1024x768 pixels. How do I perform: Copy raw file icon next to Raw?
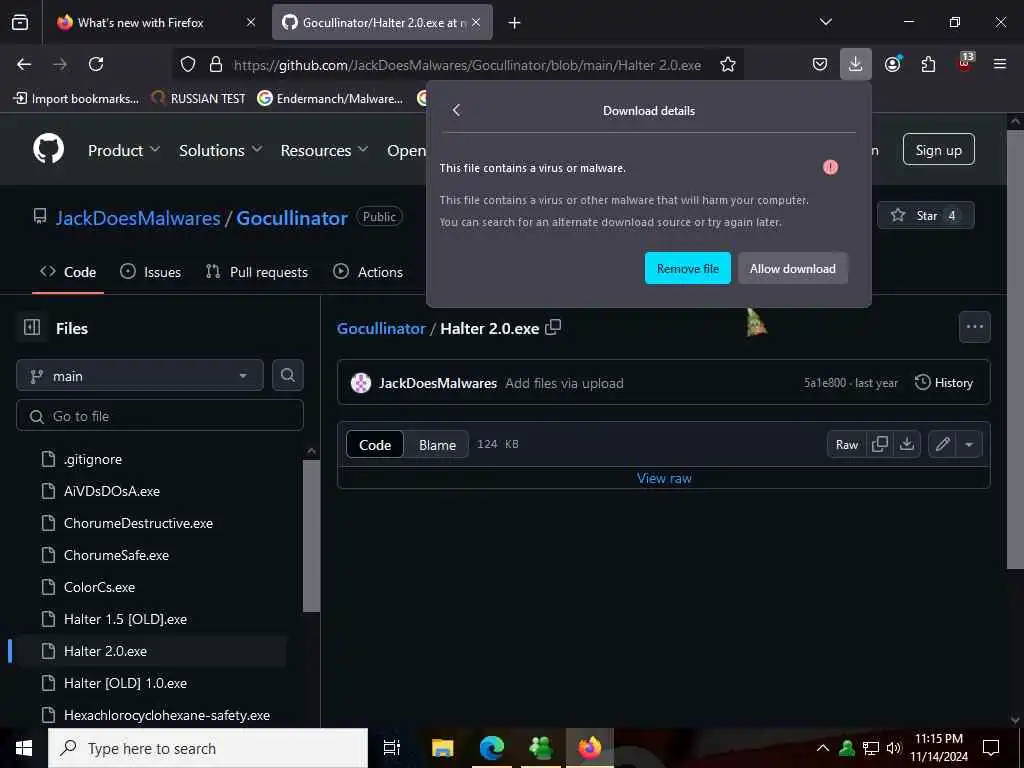(x=880, y=444)
